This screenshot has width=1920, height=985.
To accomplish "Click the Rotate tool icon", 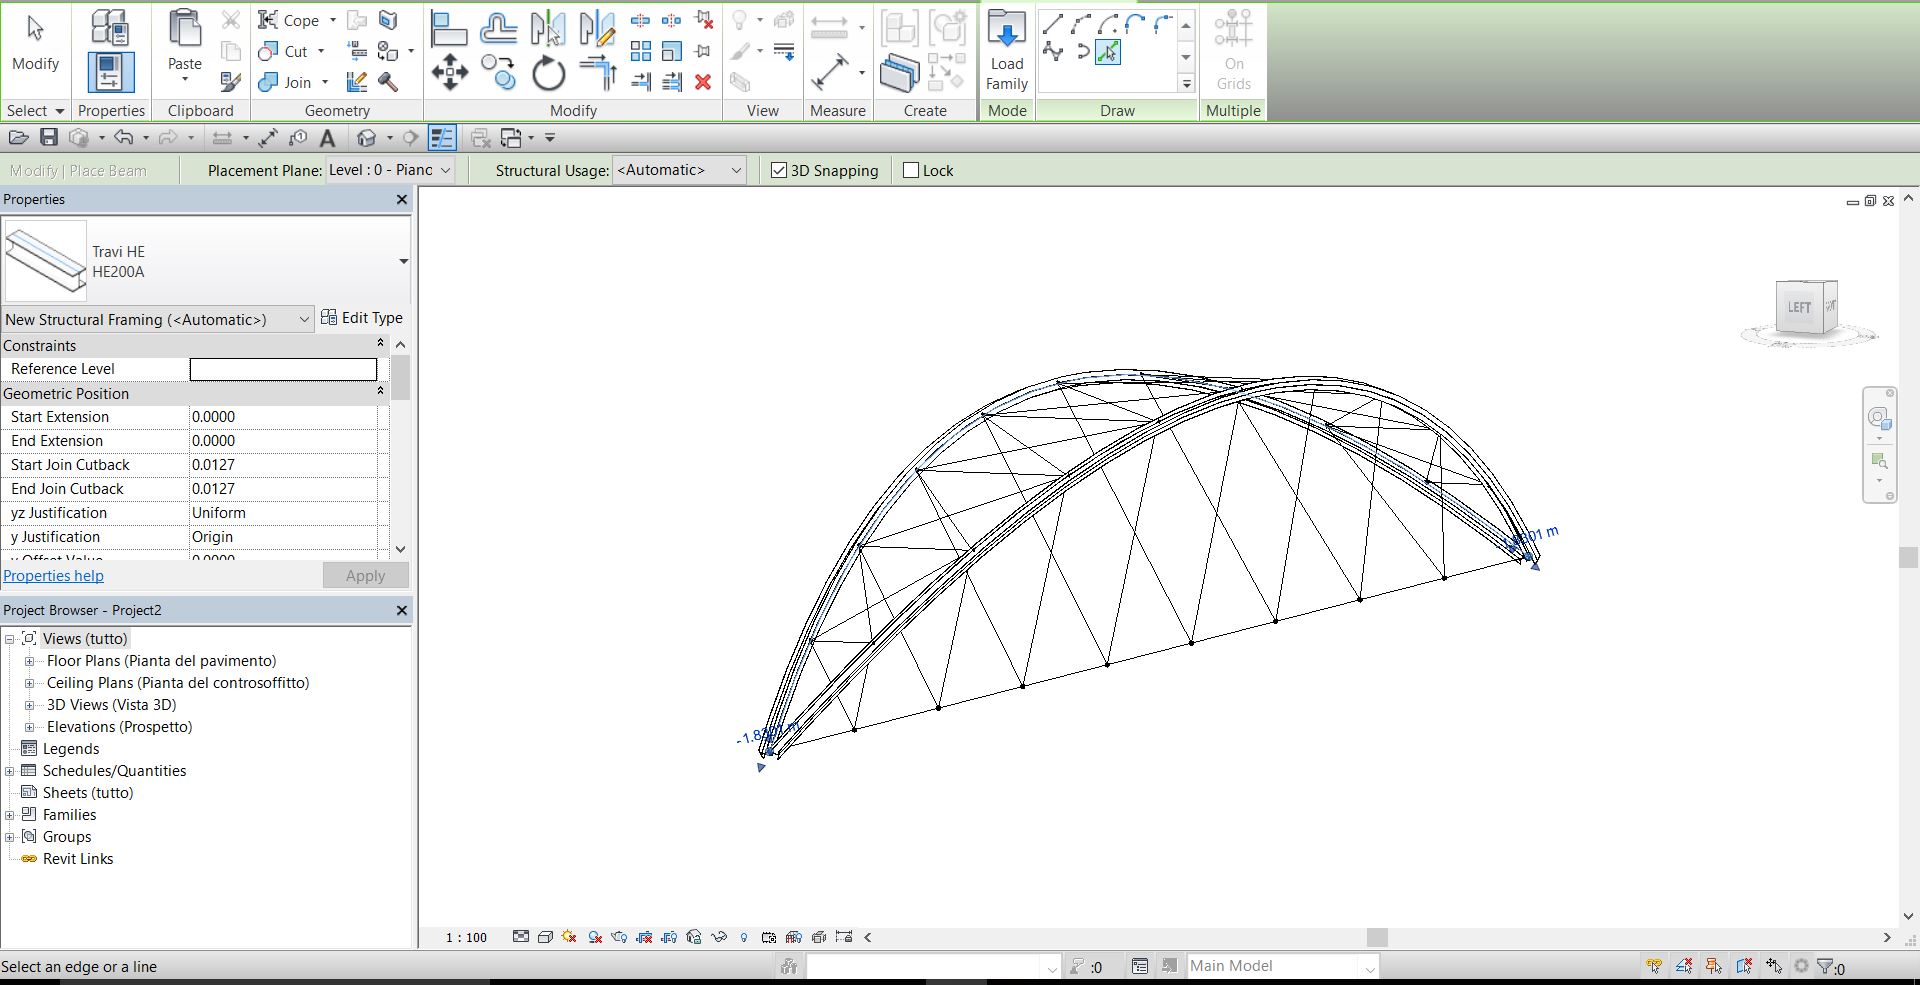I will point(548,74).
